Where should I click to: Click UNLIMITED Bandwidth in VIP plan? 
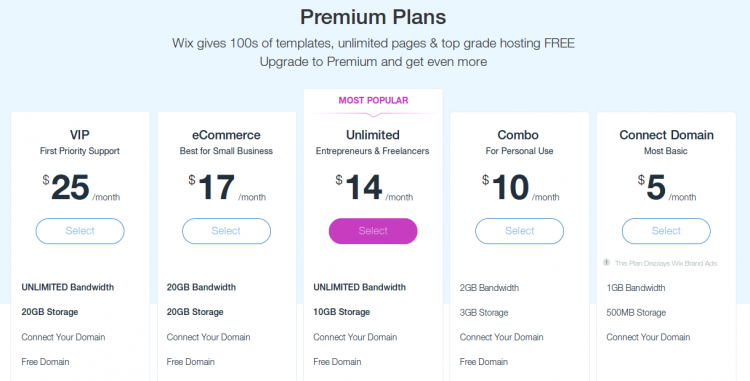[67, 287]
